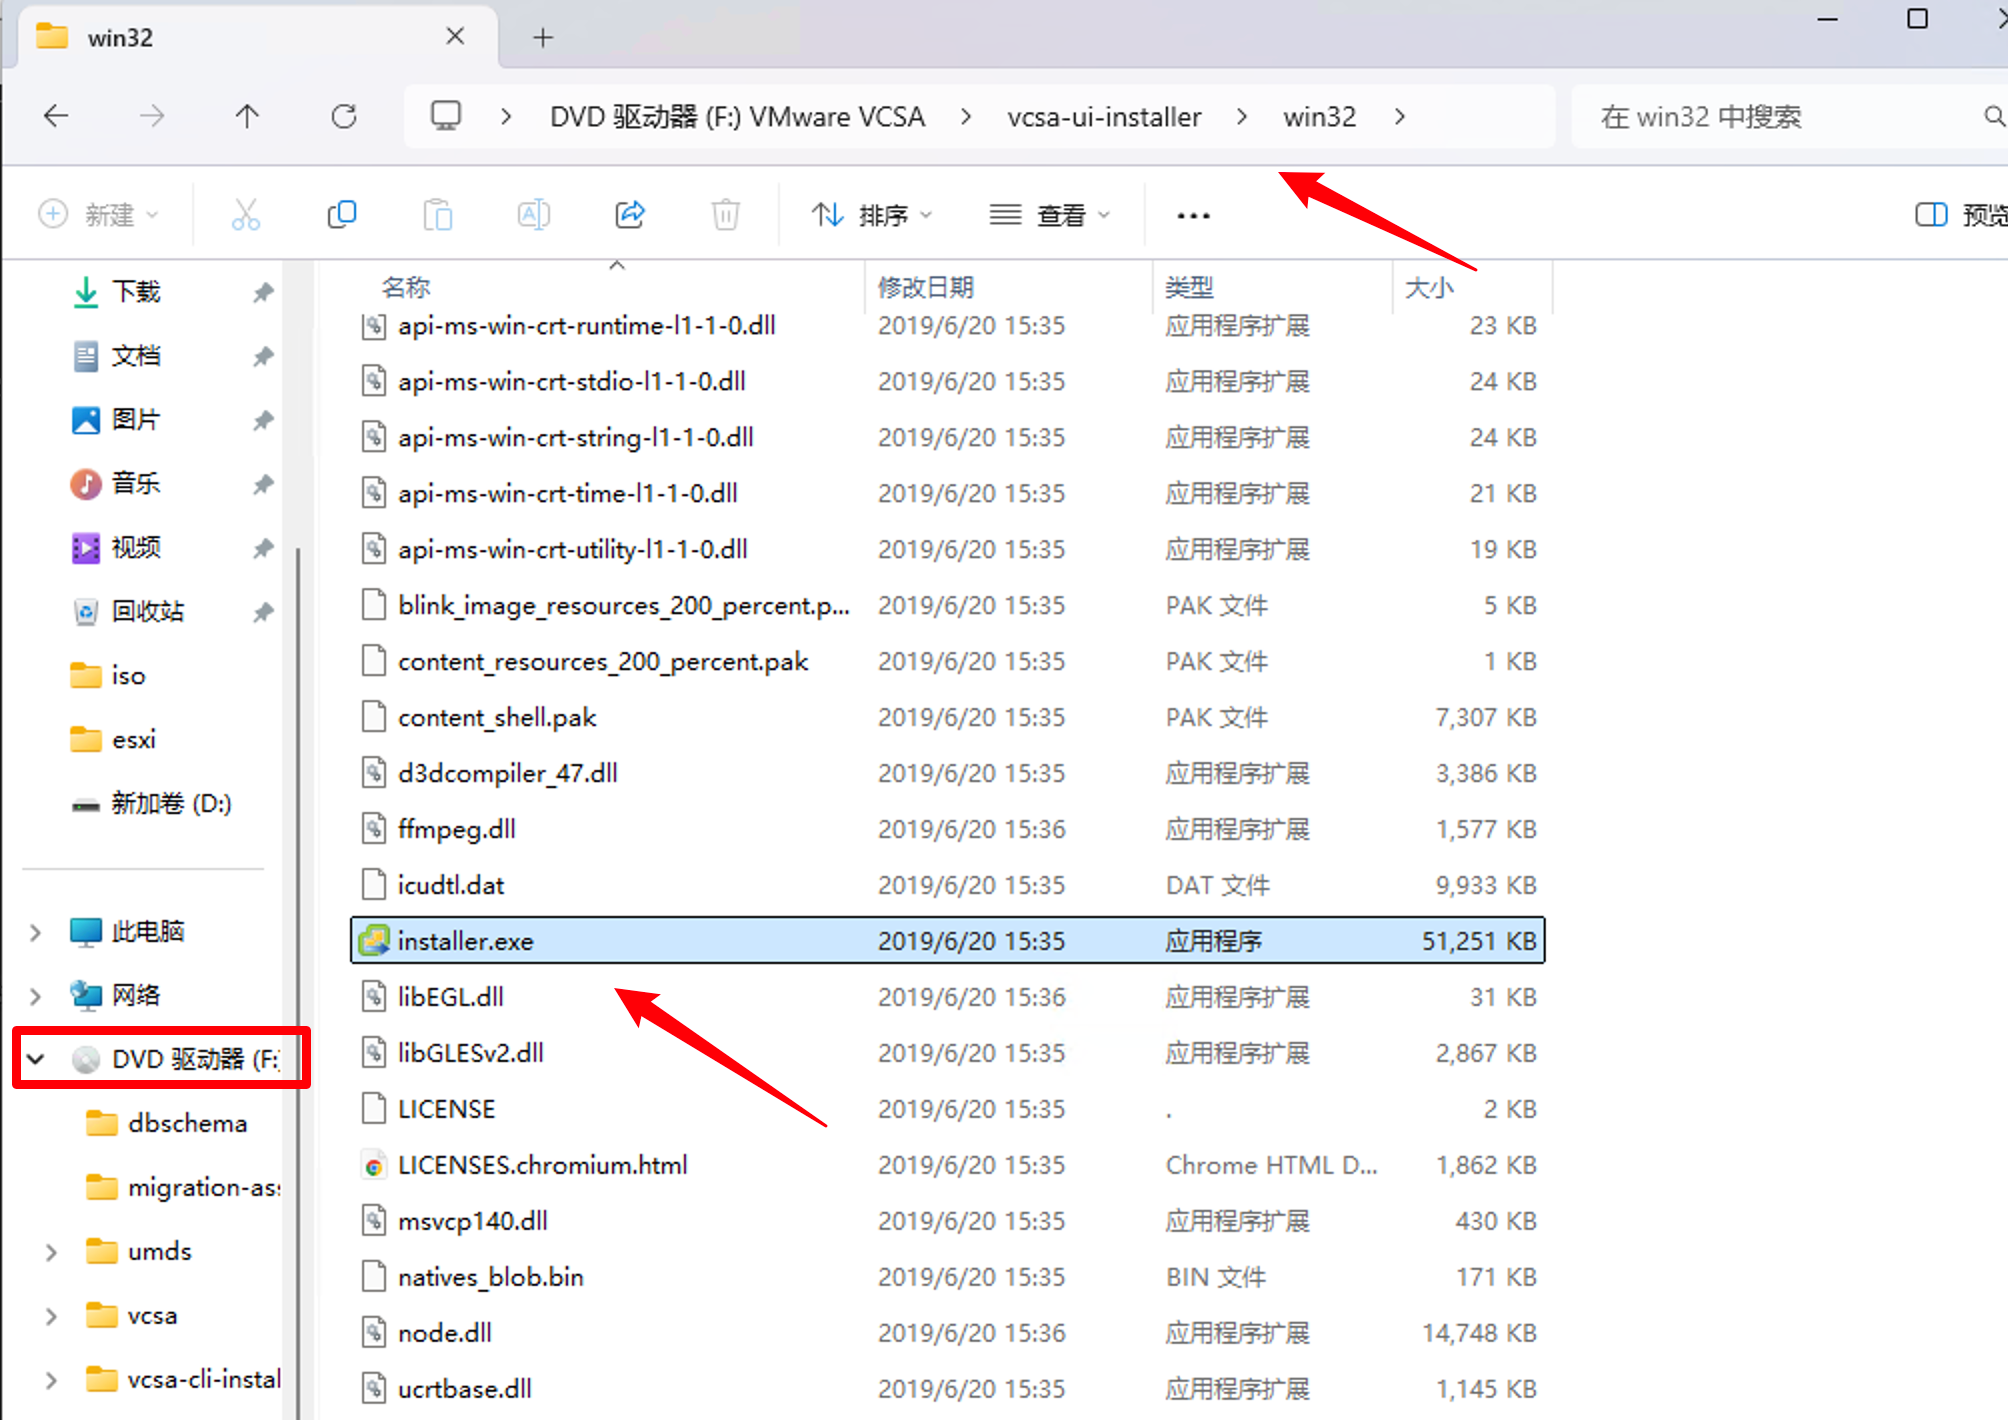Sort by 大小 column header

[1429, 287]
